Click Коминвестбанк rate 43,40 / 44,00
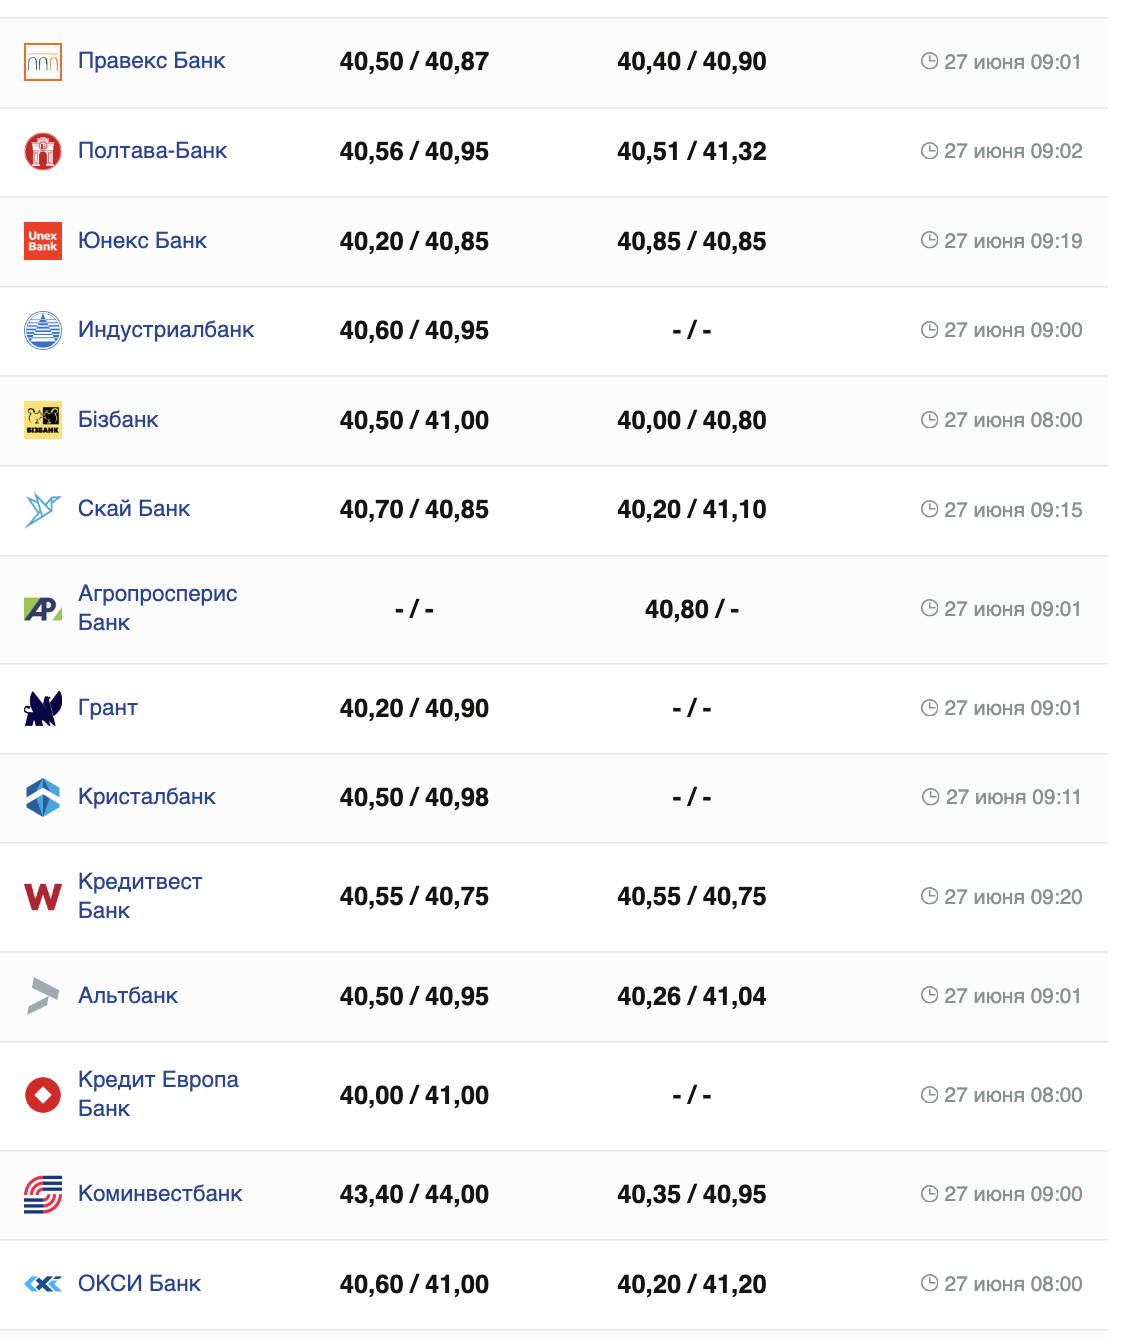 coord(414,1195)
